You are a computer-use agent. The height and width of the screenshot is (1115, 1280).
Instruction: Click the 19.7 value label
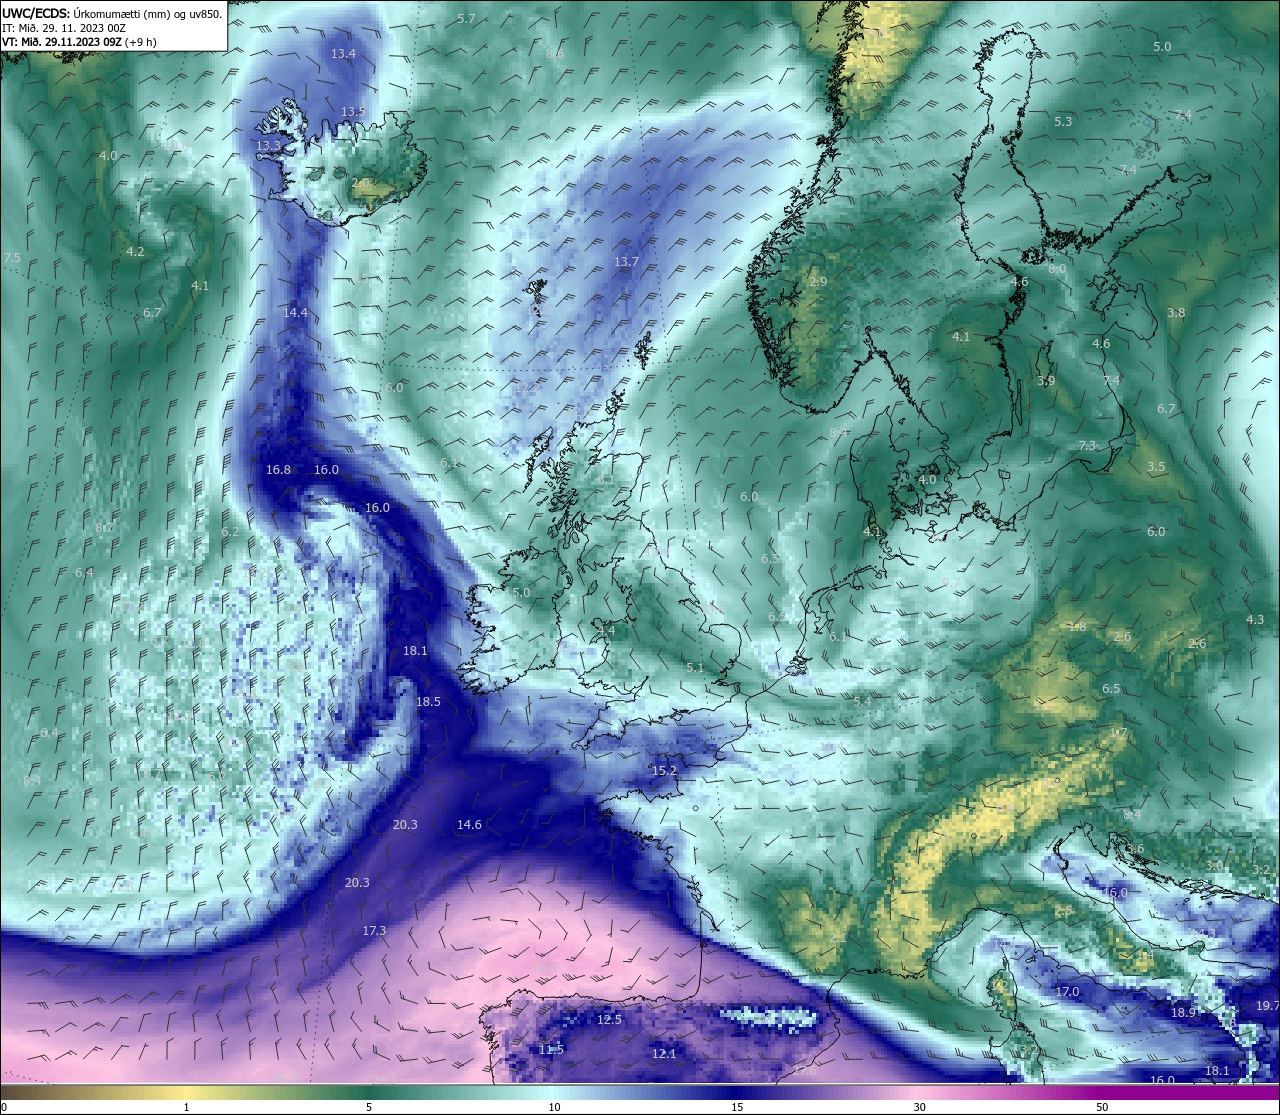pos(1267,1005)
